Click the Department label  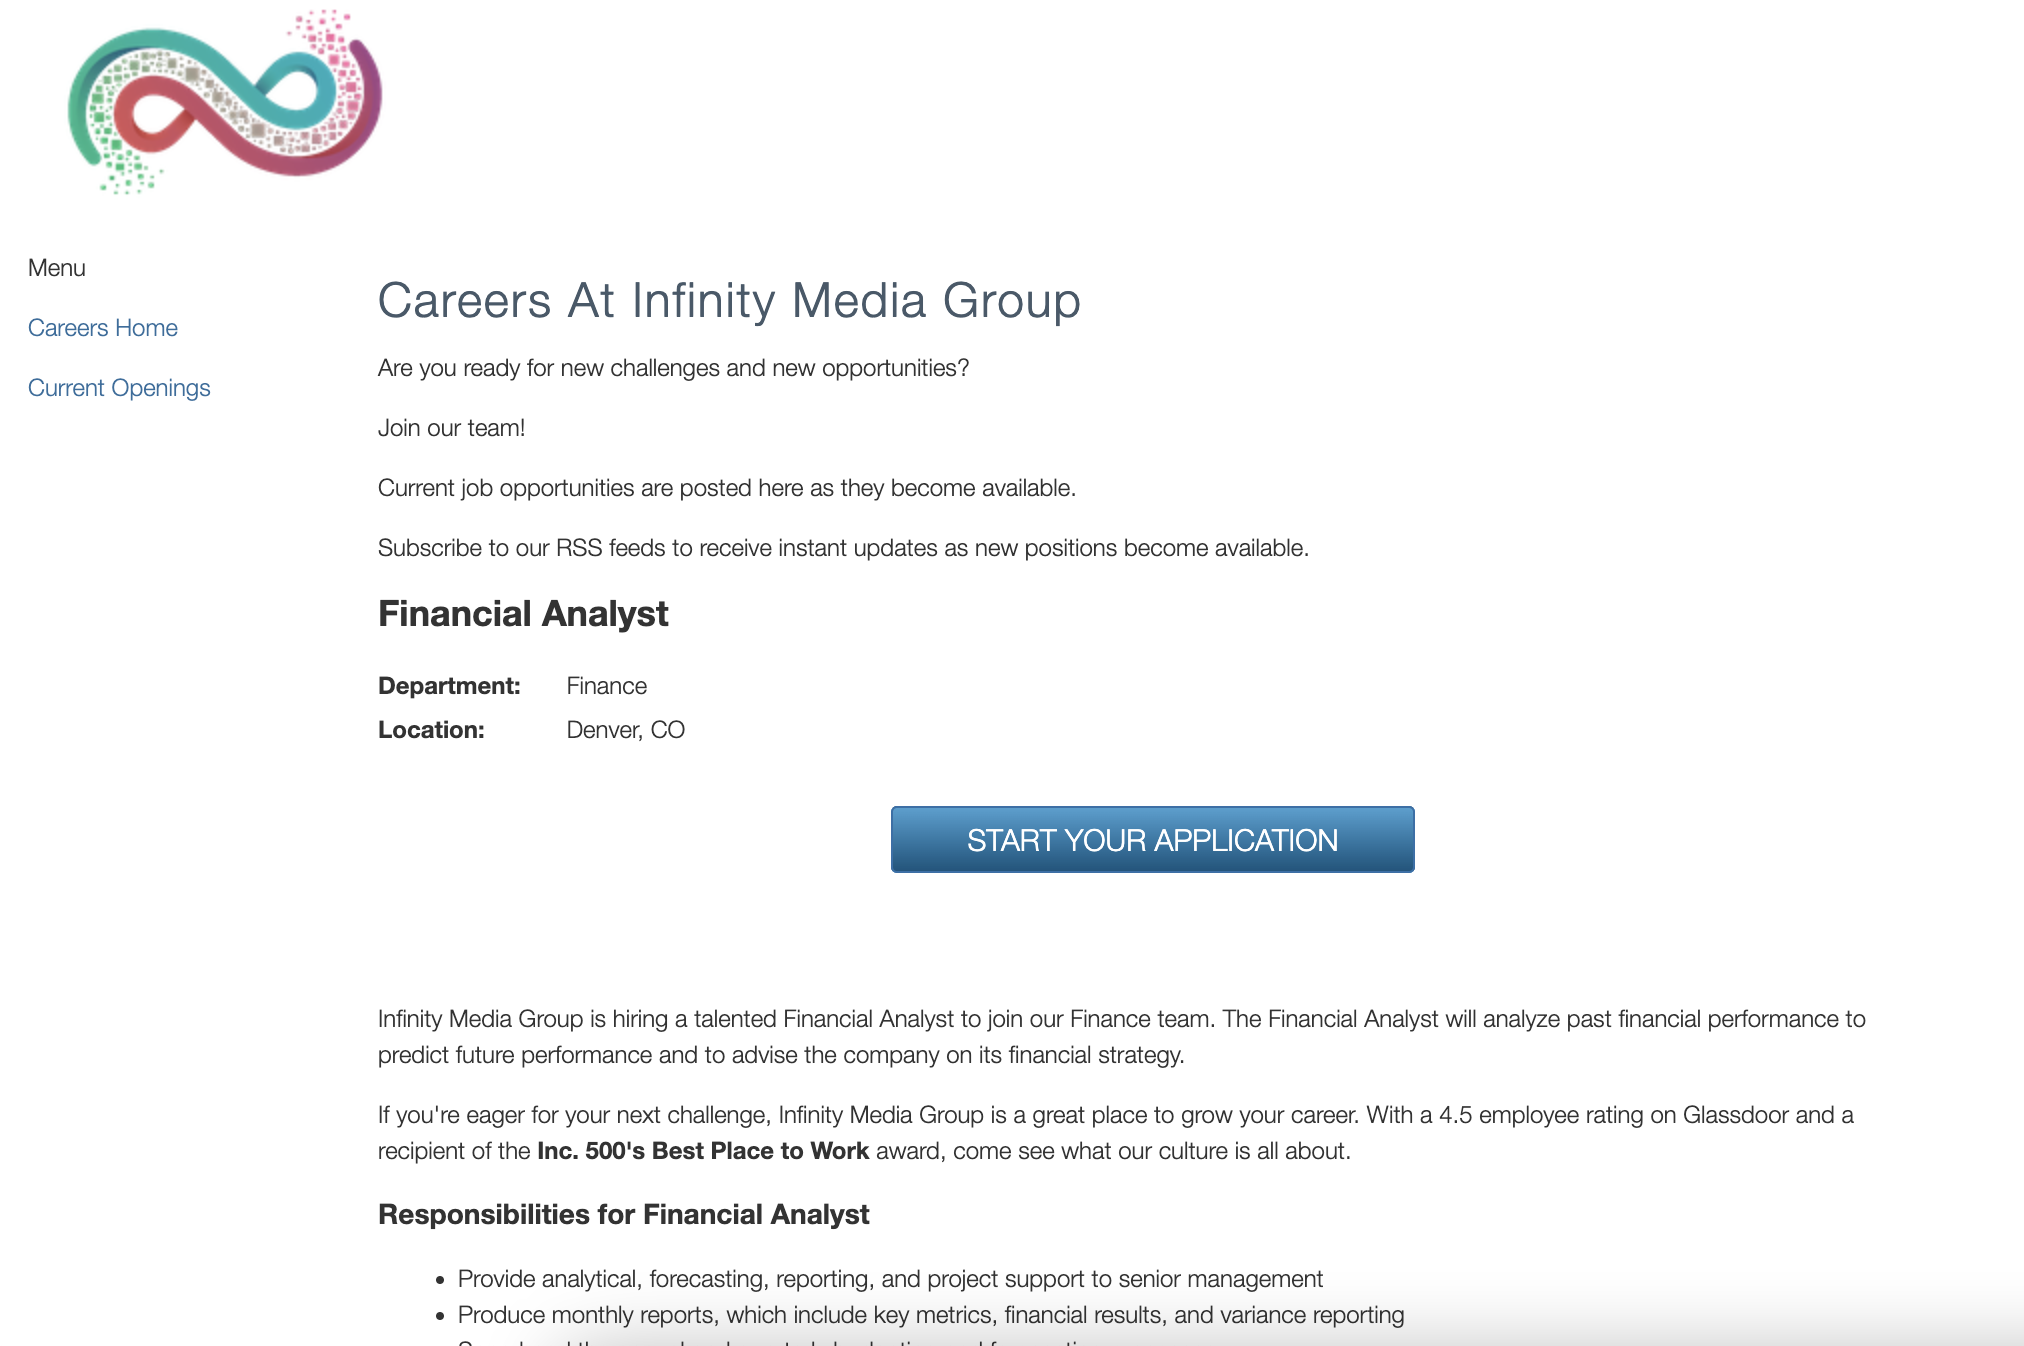pyautogui.click(x=449, y=686)
